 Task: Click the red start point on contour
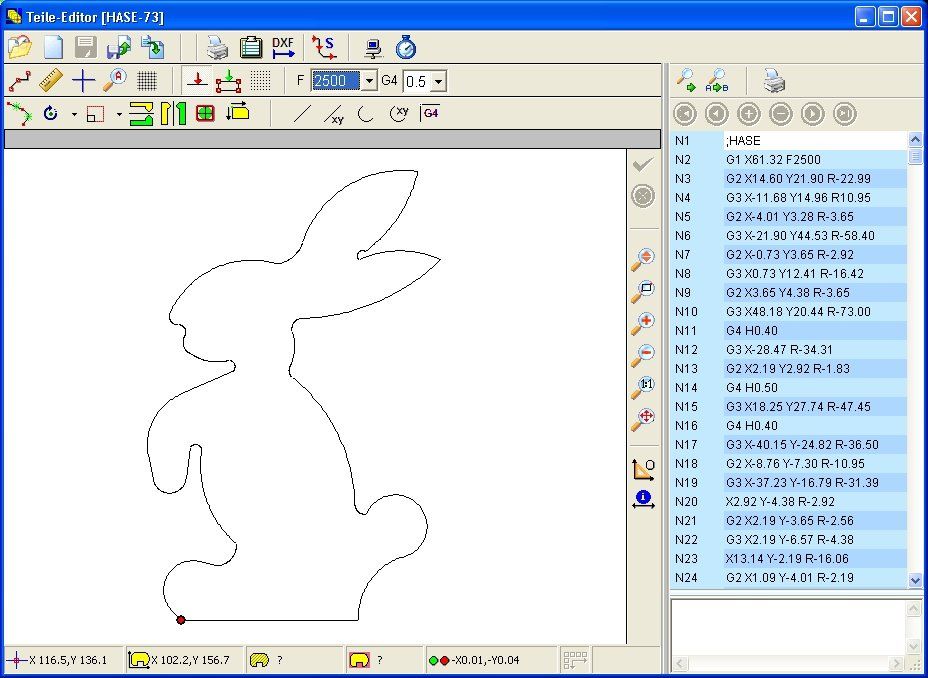point(181,620)
